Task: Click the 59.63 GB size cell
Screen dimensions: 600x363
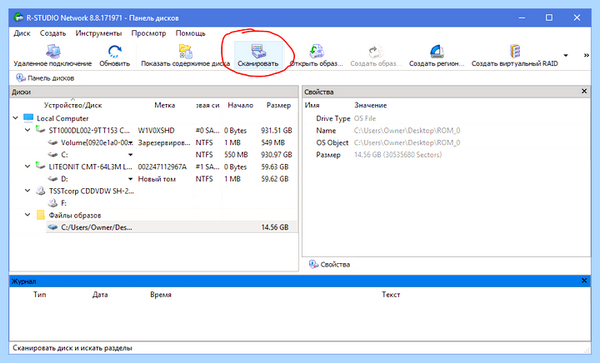Action: (x=274, y=167)
